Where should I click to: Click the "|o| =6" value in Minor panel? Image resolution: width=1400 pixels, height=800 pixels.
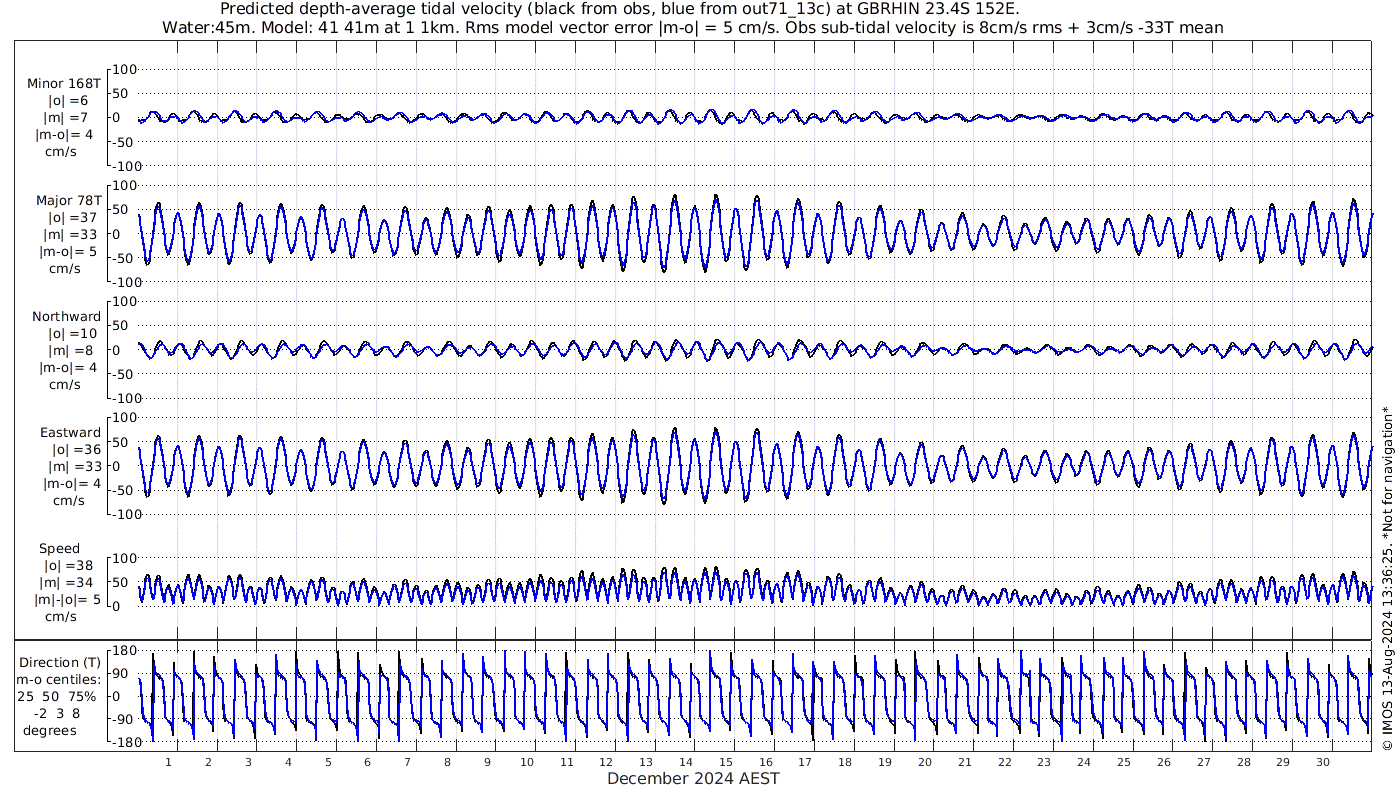[67, 101]
